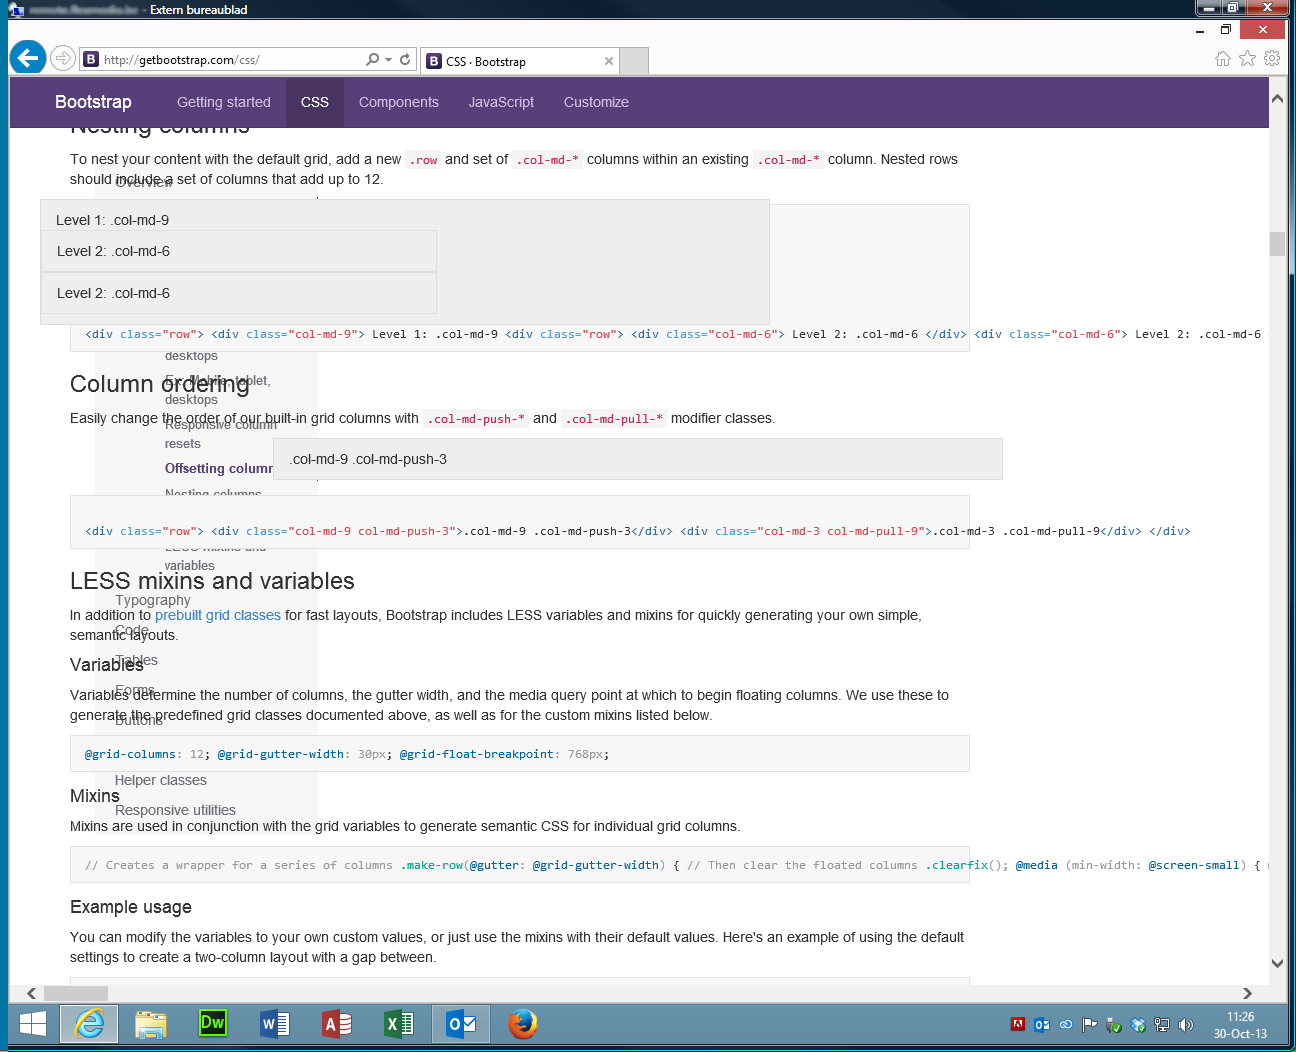1296x1052 pixels.
Task: Open Action Center flag icon
Action: [x=1090, y=1024]
